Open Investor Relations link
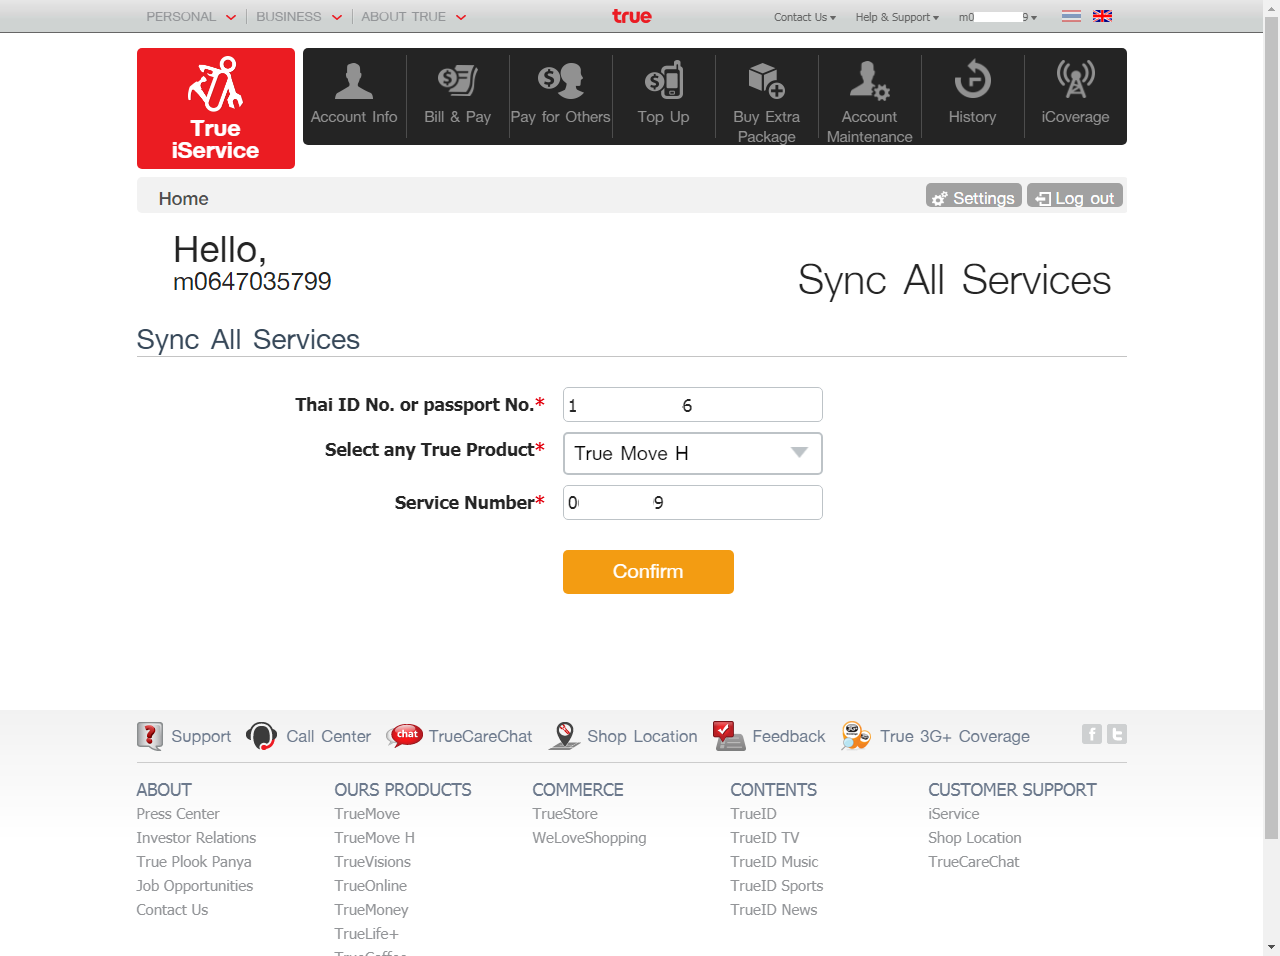This screenshot has height=956, width=1280. tap(196, 838)
